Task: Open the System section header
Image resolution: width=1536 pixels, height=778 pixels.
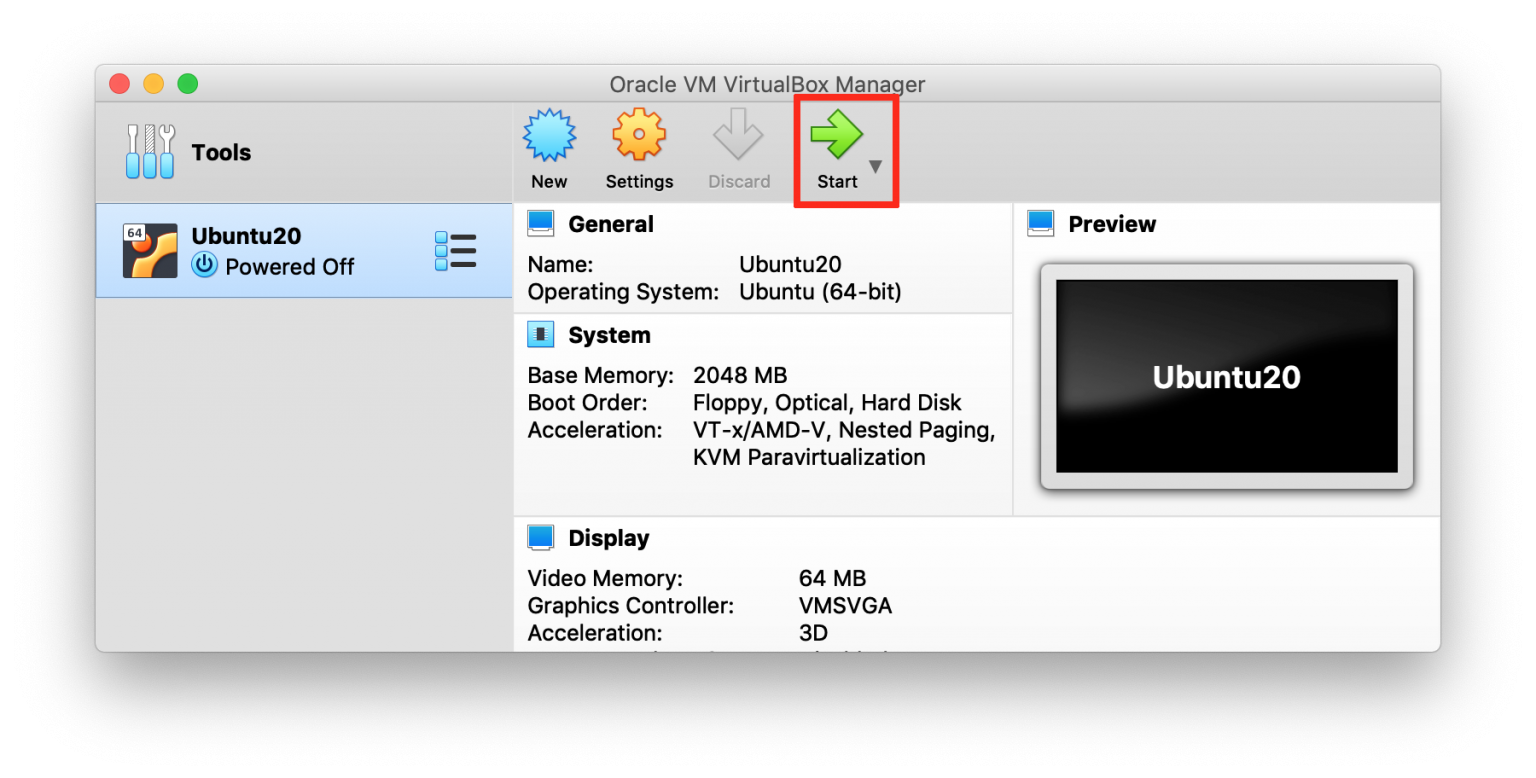Action: click(609, 335)
